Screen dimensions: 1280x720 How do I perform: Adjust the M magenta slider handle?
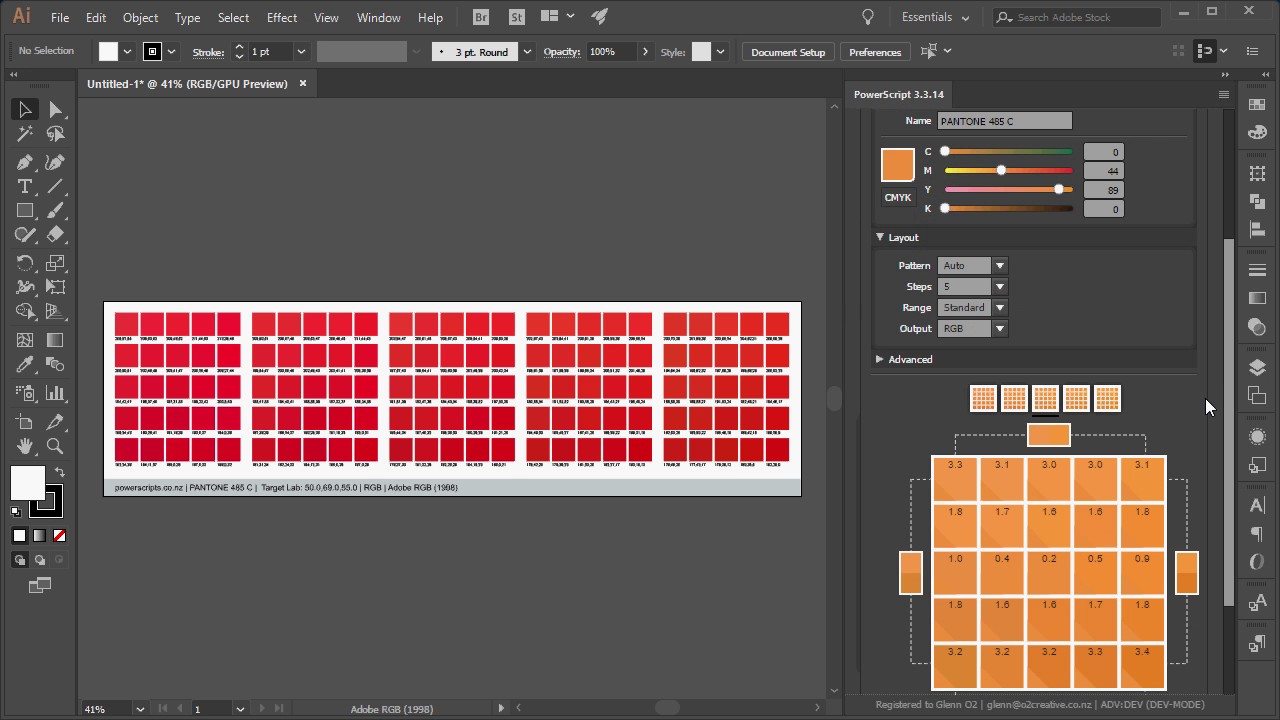1001,171
